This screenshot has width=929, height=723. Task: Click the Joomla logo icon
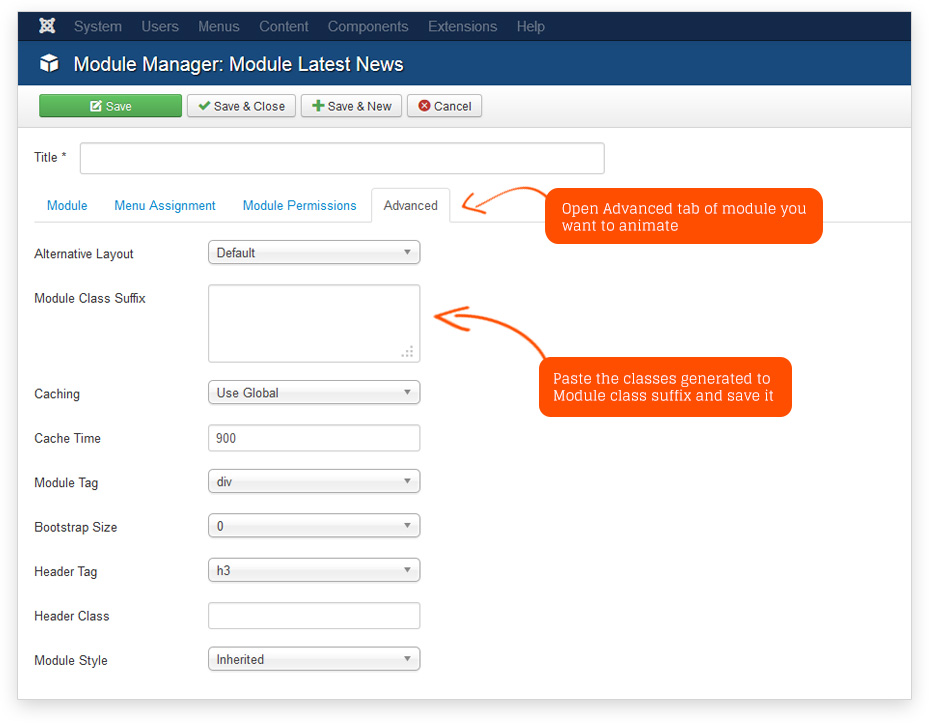coord(45,26)
